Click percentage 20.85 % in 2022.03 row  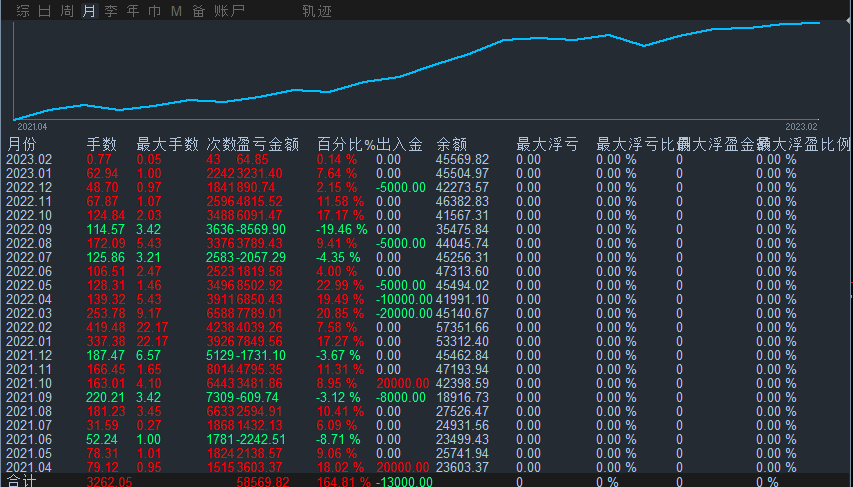coord(341,313)
